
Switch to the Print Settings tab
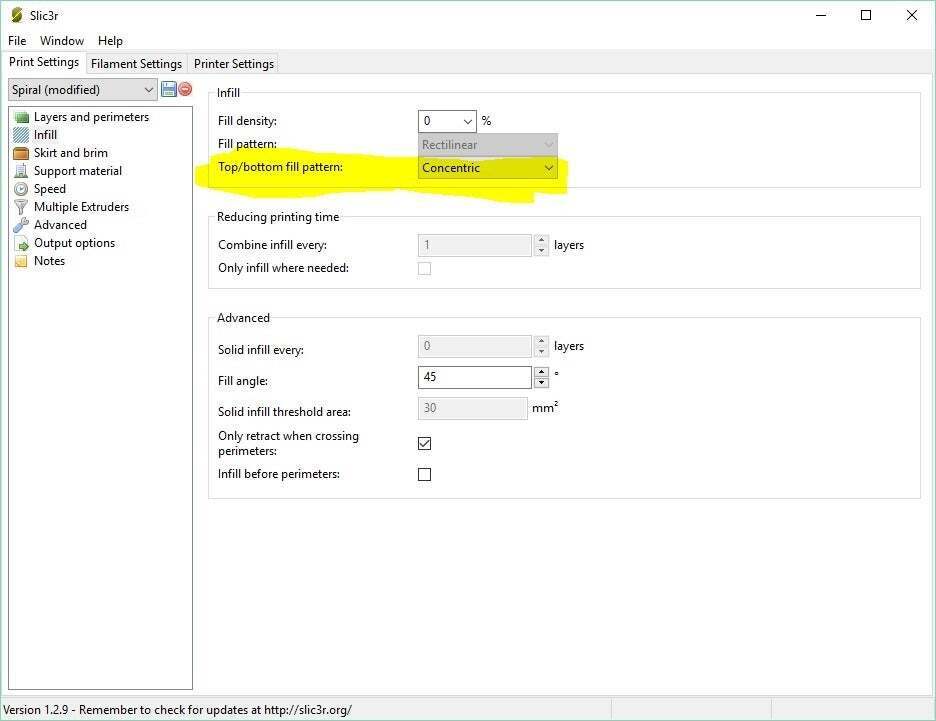point(44,62)
